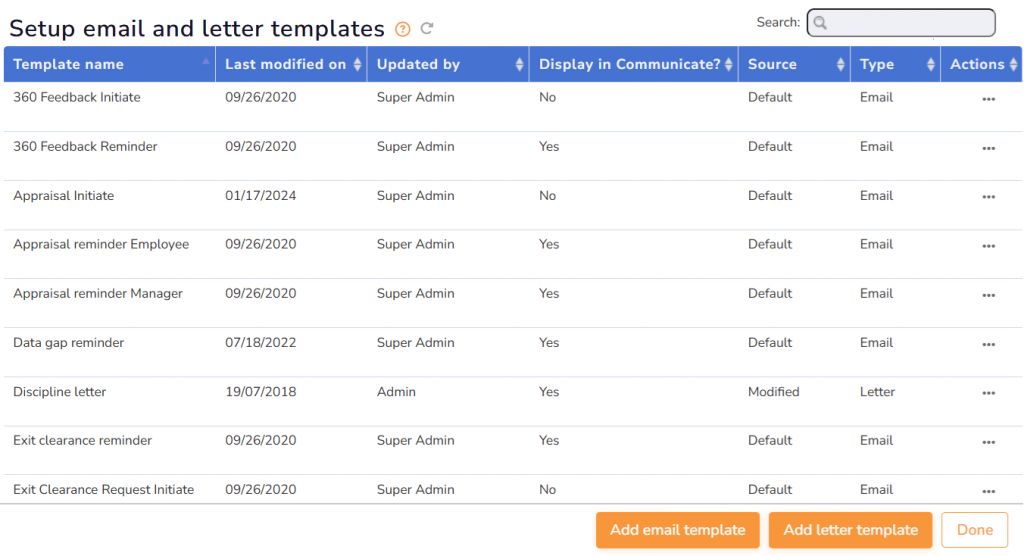Select the Appraisal Initiate template name
Viewport: 1024px width, 556px height.
[x=63, y=195]
